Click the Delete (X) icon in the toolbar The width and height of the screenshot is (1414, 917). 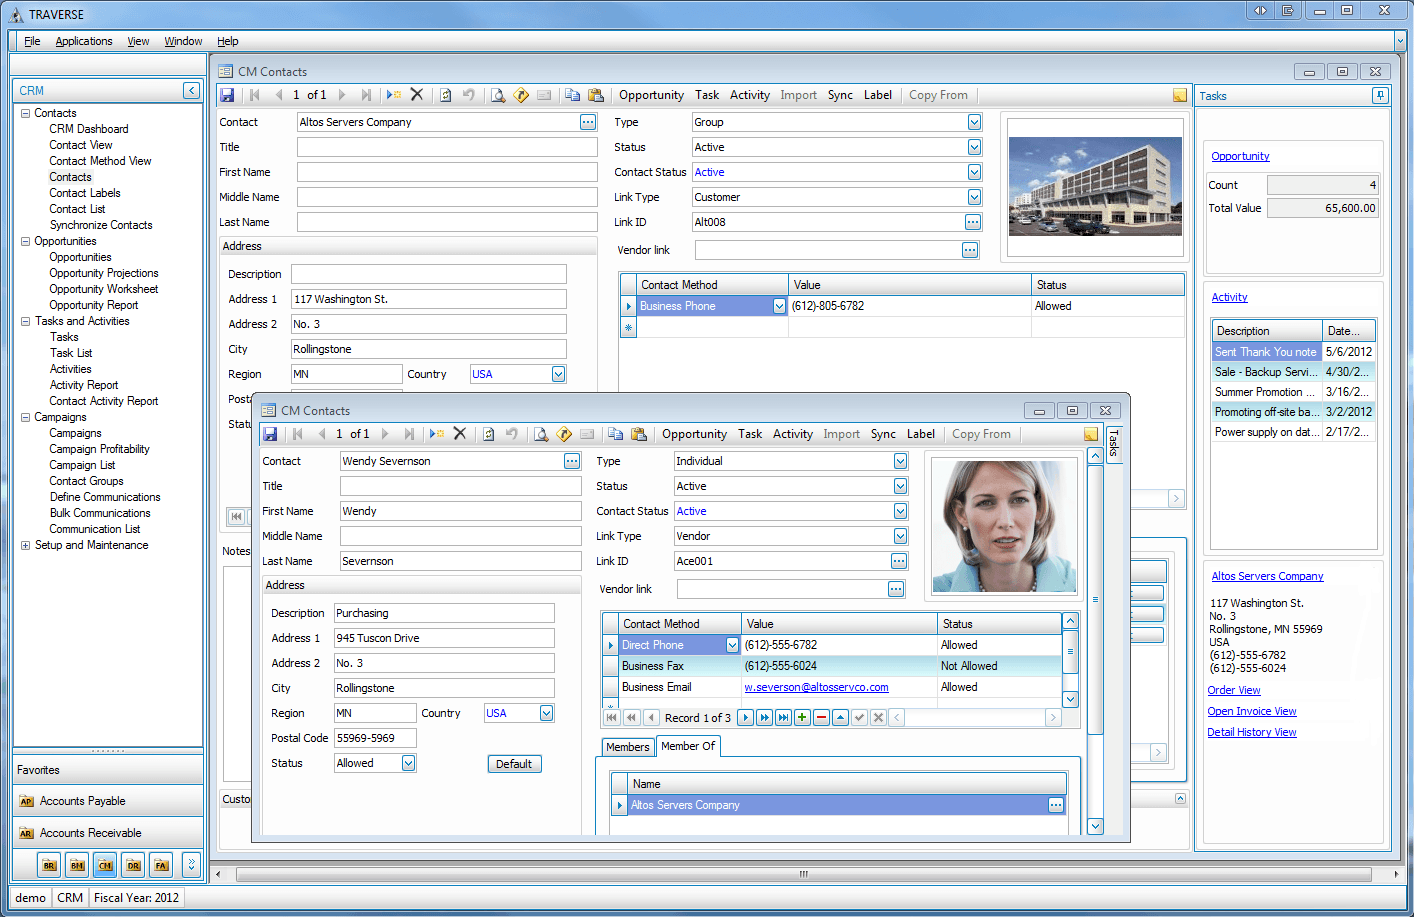click(x=459, y=433)
